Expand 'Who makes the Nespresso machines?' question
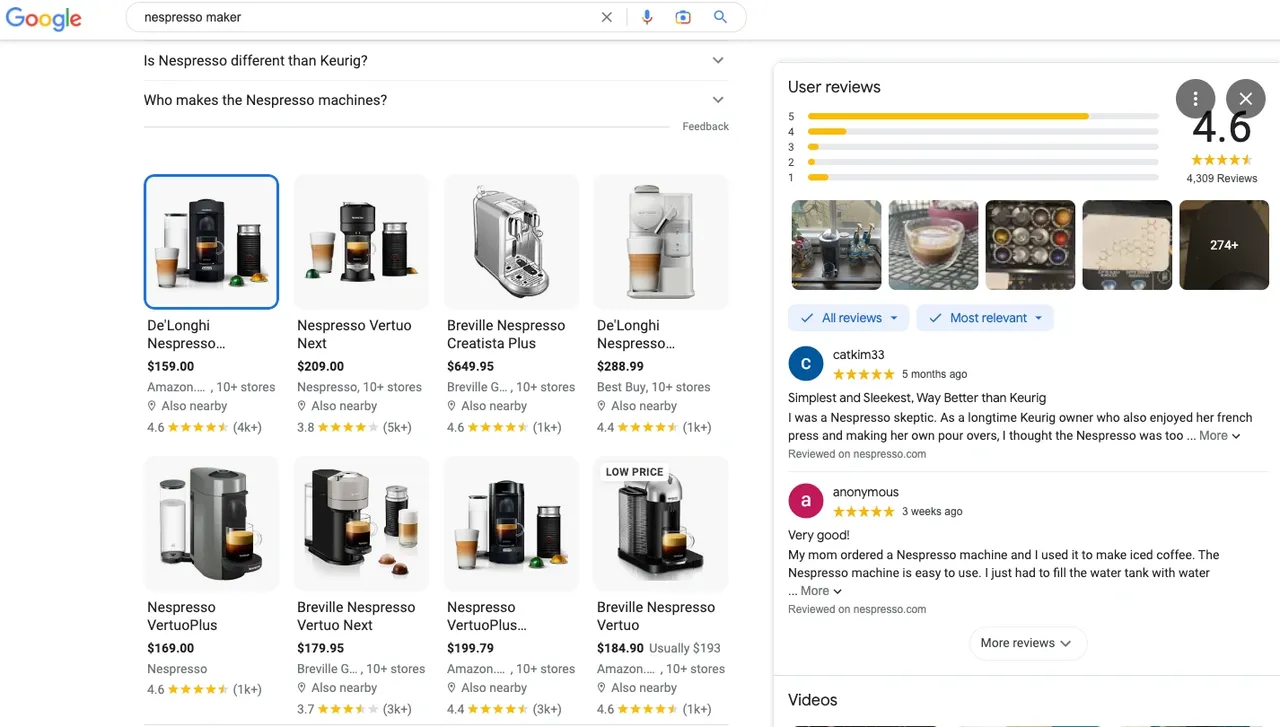This screenshot has height=727, width=1280. [436, 100]
